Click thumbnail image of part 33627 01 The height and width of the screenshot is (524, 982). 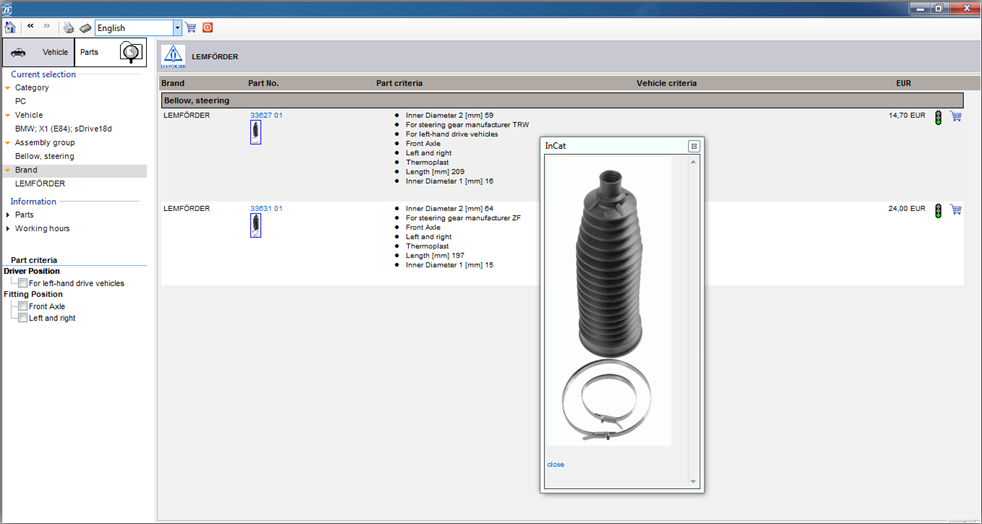coord(256,133)
